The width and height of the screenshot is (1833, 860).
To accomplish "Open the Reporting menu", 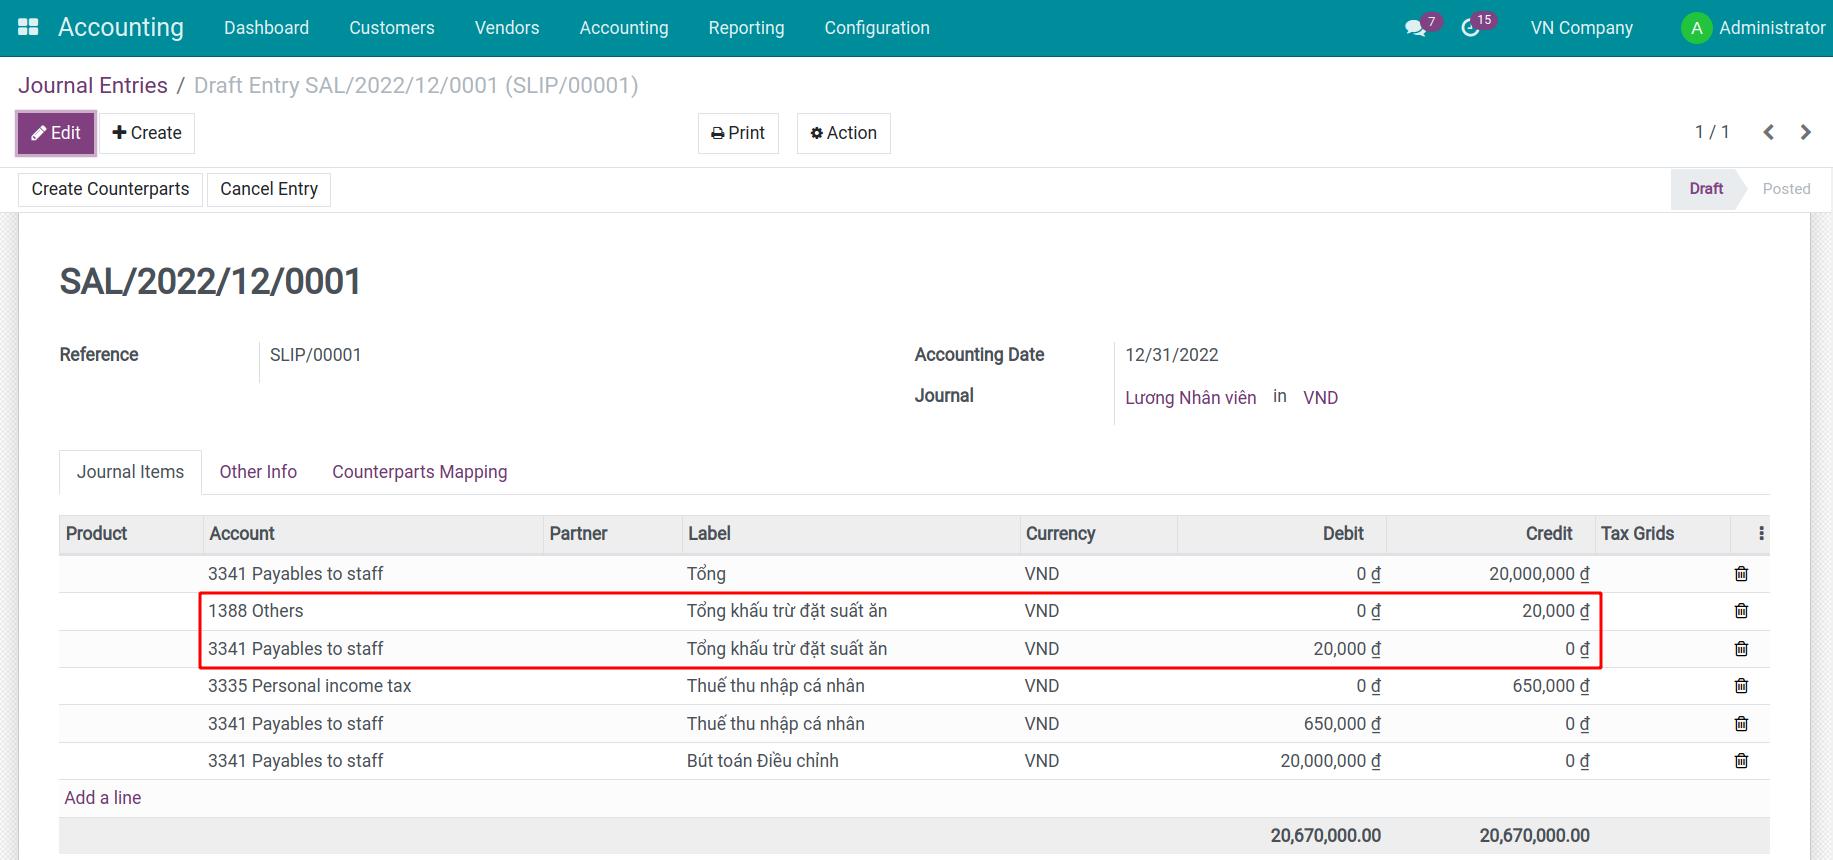I will 746,28.
